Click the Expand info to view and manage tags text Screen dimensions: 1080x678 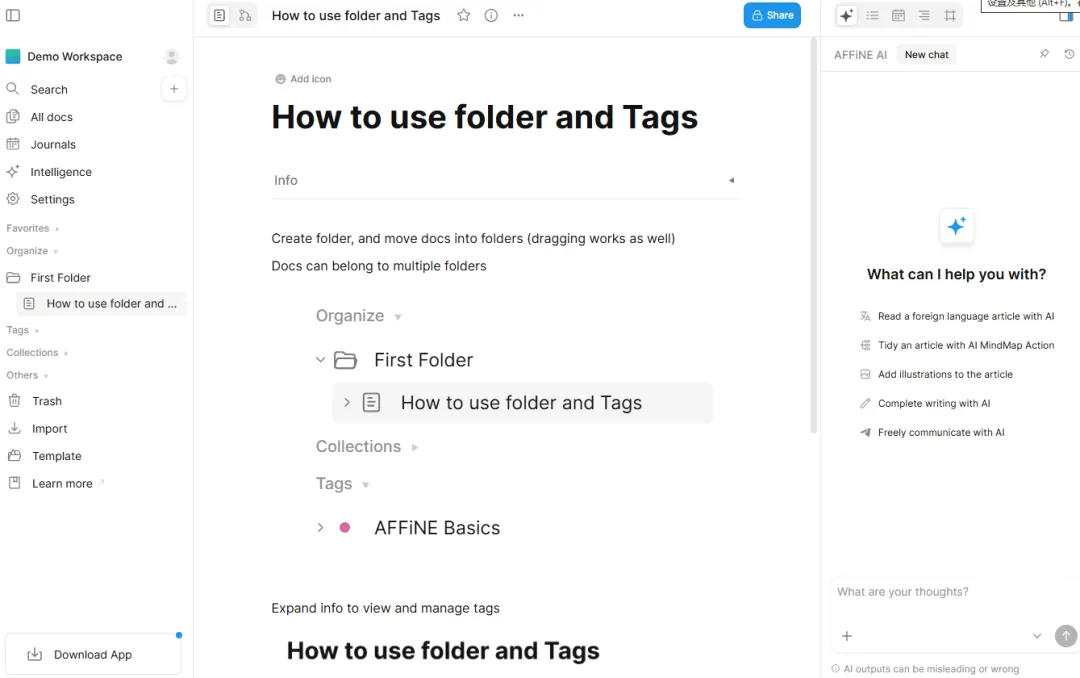tap(386, 608)
